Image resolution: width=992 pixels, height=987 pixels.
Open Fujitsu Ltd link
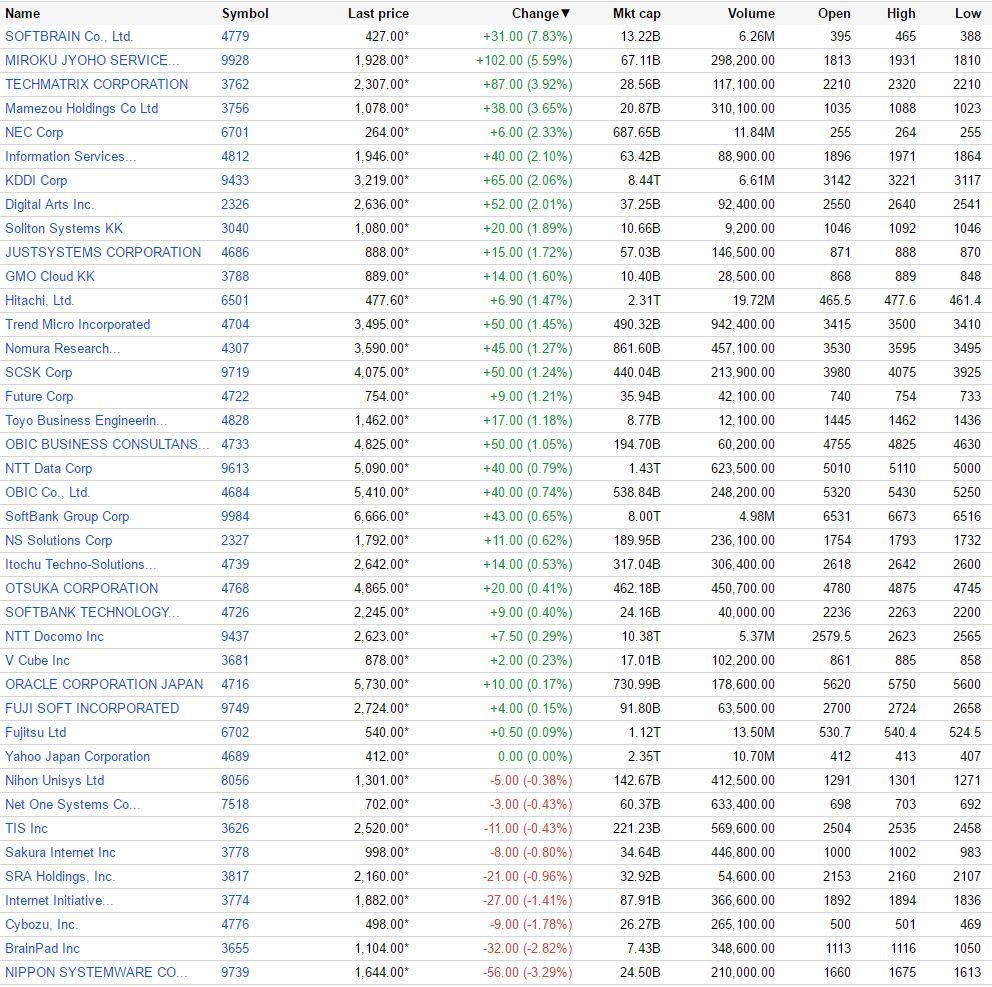pos(35,733)
